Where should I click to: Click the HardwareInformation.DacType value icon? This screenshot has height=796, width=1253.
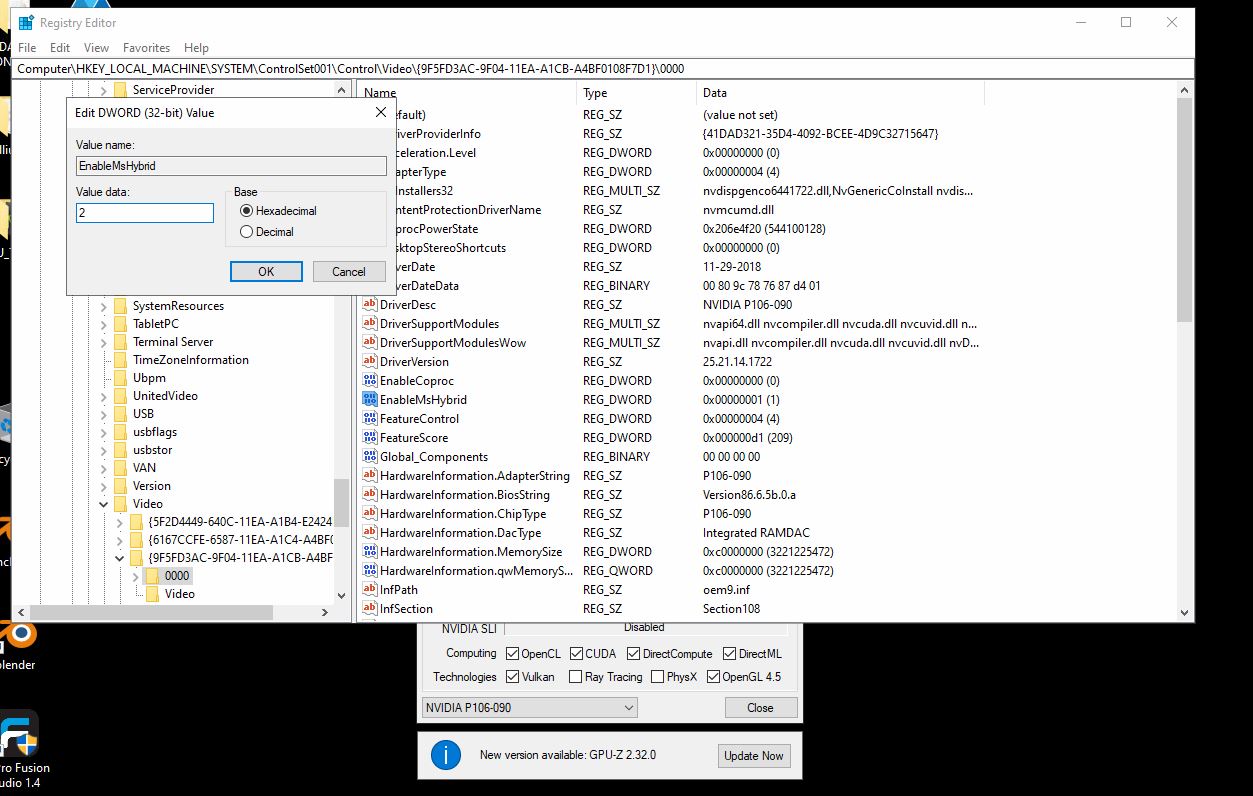pos(370,533)
